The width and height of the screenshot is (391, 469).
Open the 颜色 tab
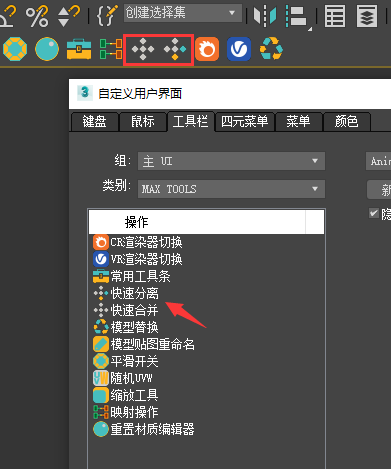(347, 121)
